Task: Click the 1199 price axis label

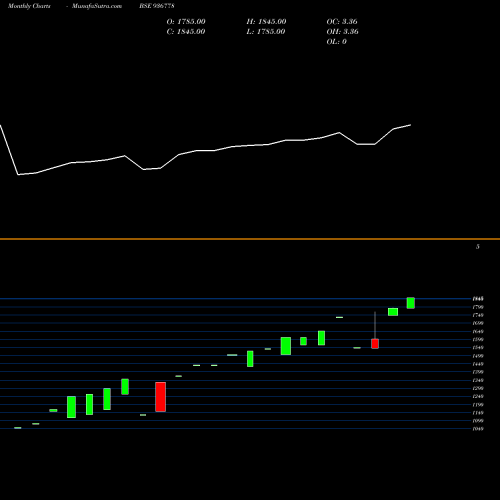Action: 478,404
